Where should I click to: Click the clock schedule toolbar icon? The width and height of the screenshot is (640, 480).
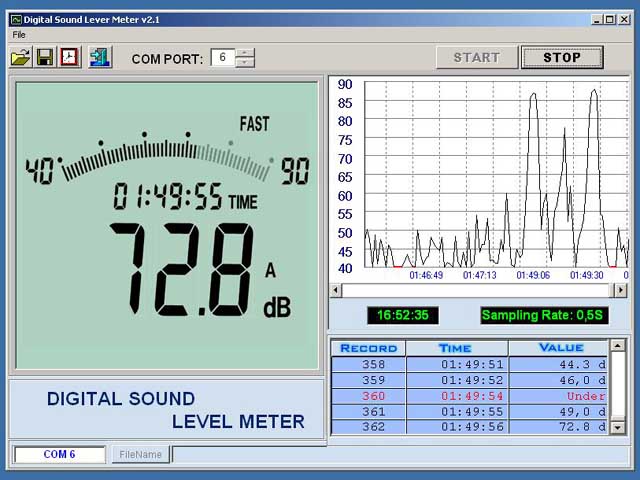point(70,57)
